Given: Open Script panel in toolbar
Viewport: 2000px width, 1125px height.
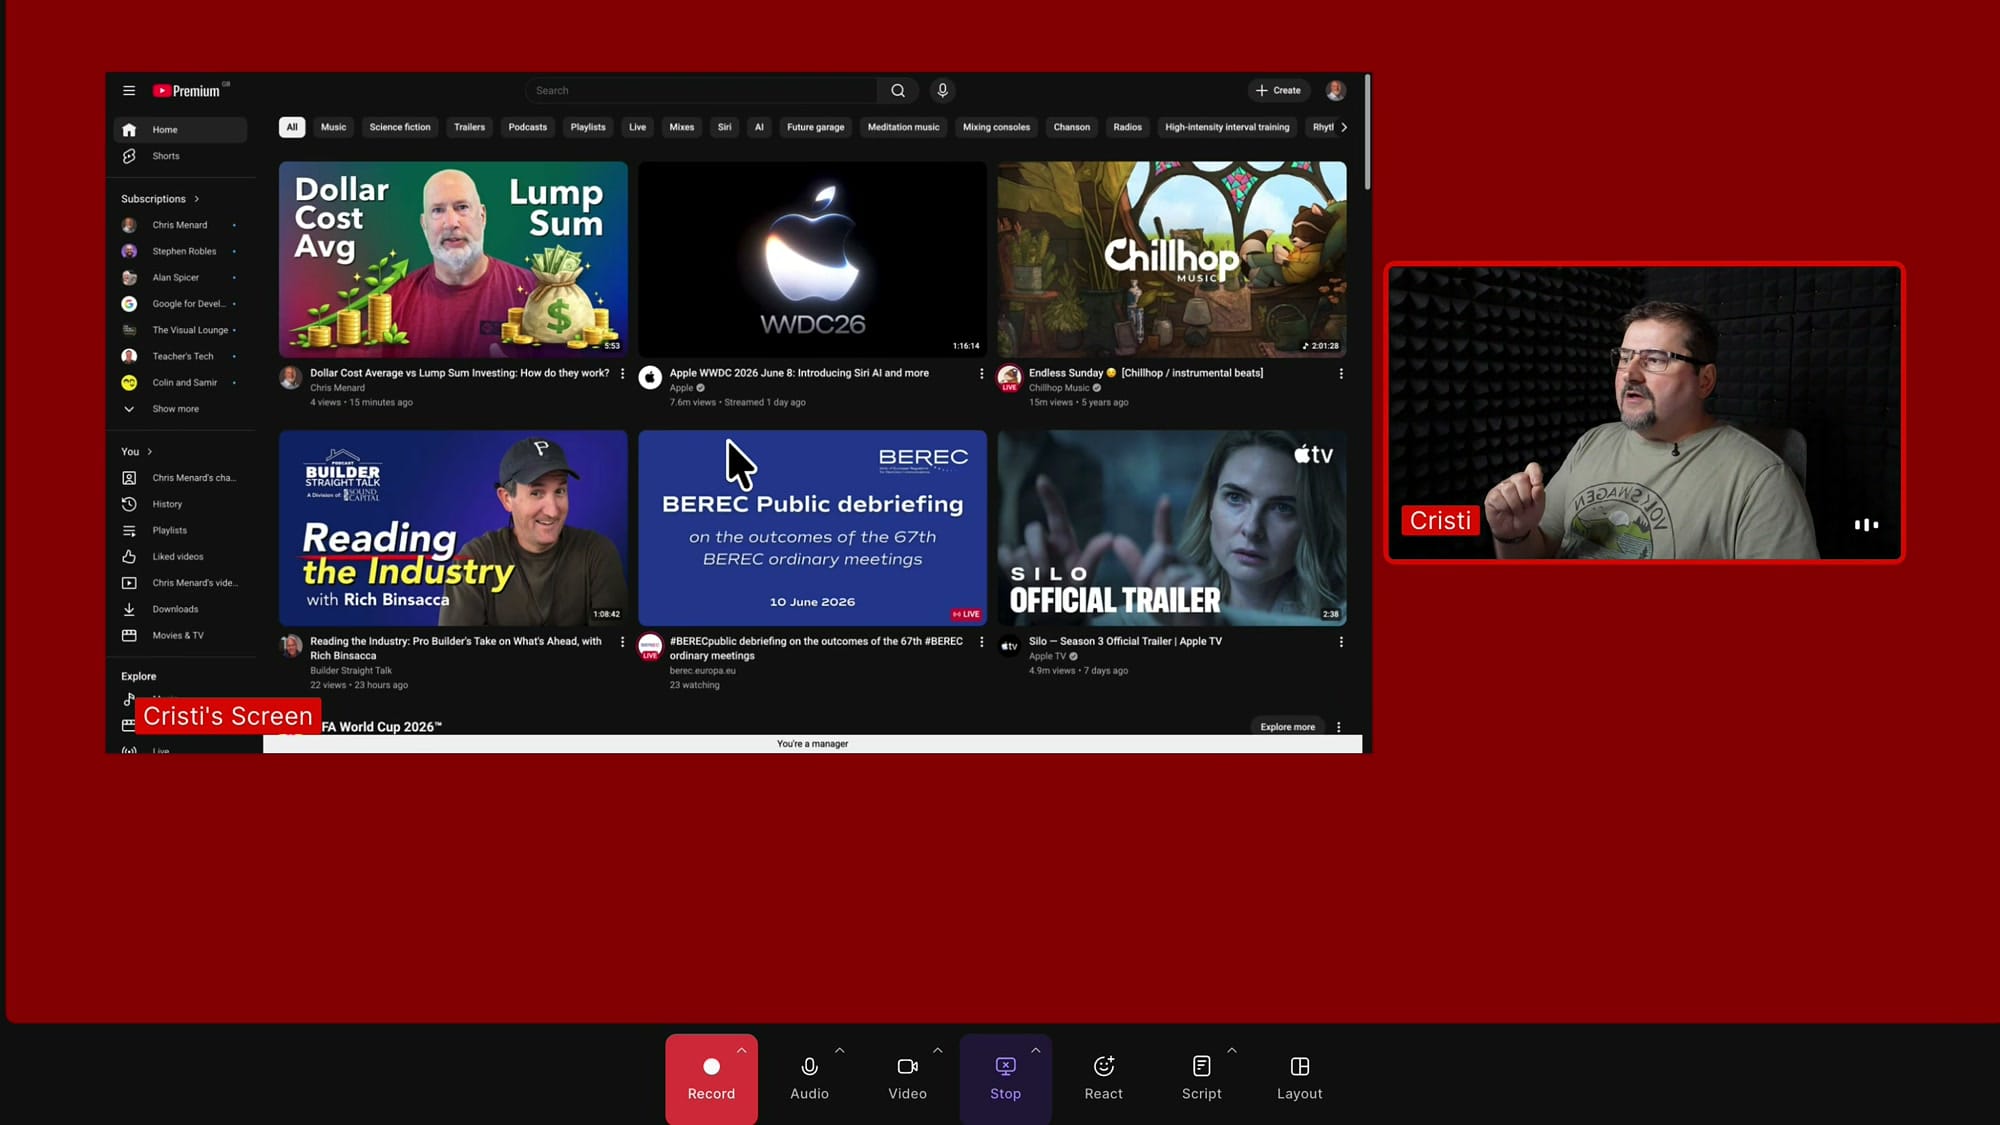Looking at the screenshot, I should click(x=1201, y=1079).
